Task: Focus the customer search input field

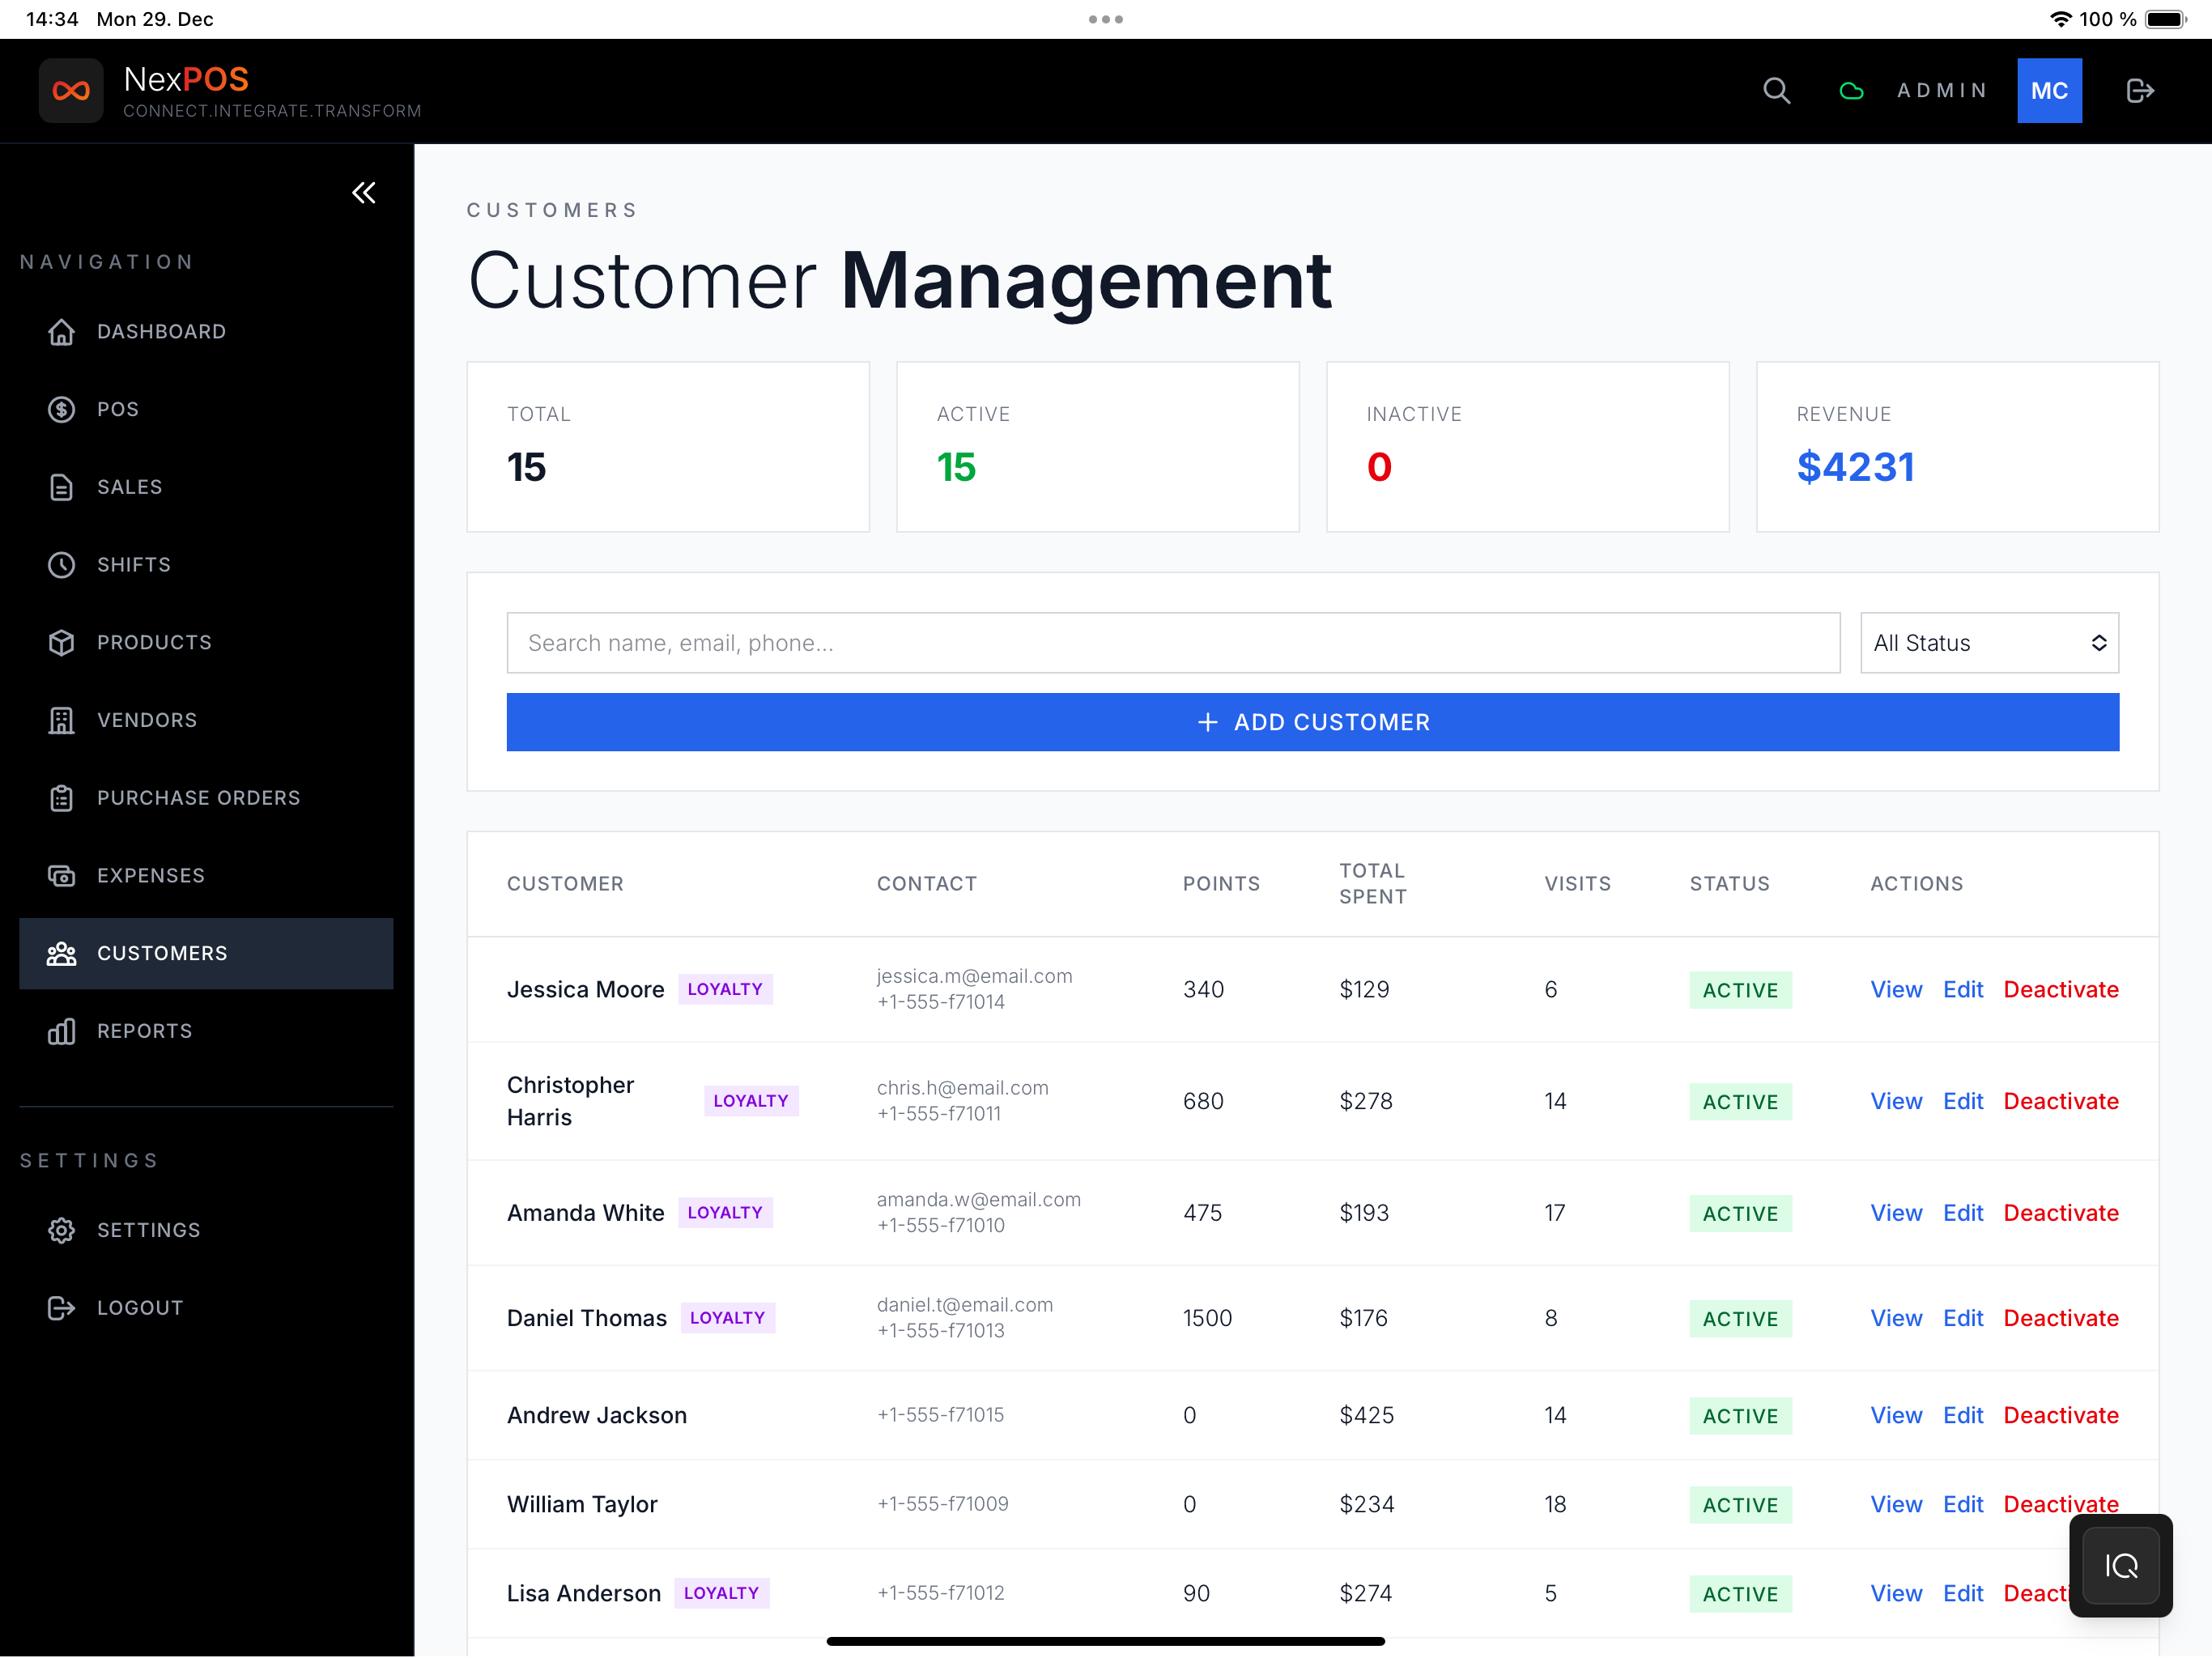Action: (1172, 643)
